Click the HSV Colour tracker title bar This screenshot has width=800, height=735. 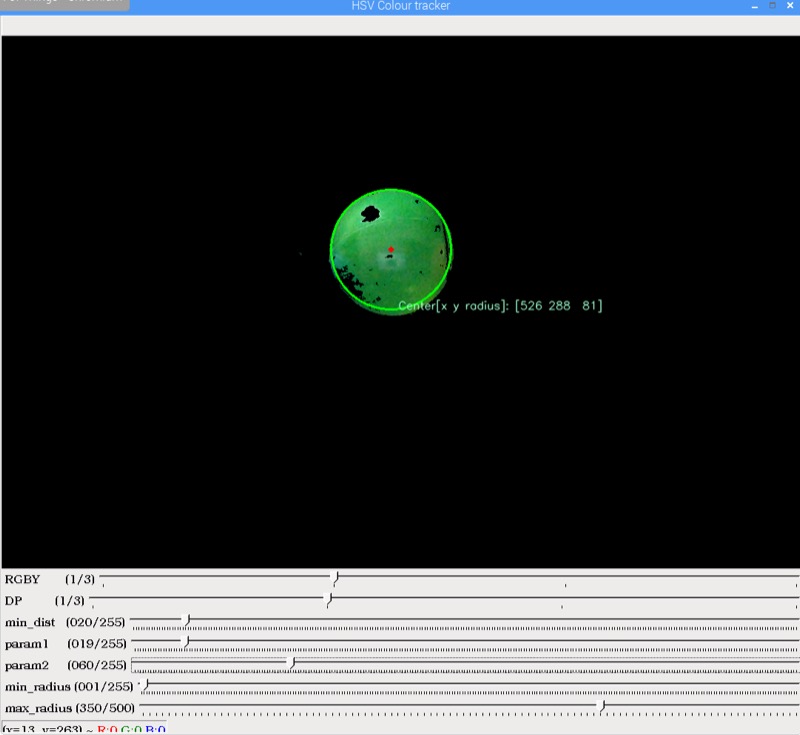coord(401,6)
